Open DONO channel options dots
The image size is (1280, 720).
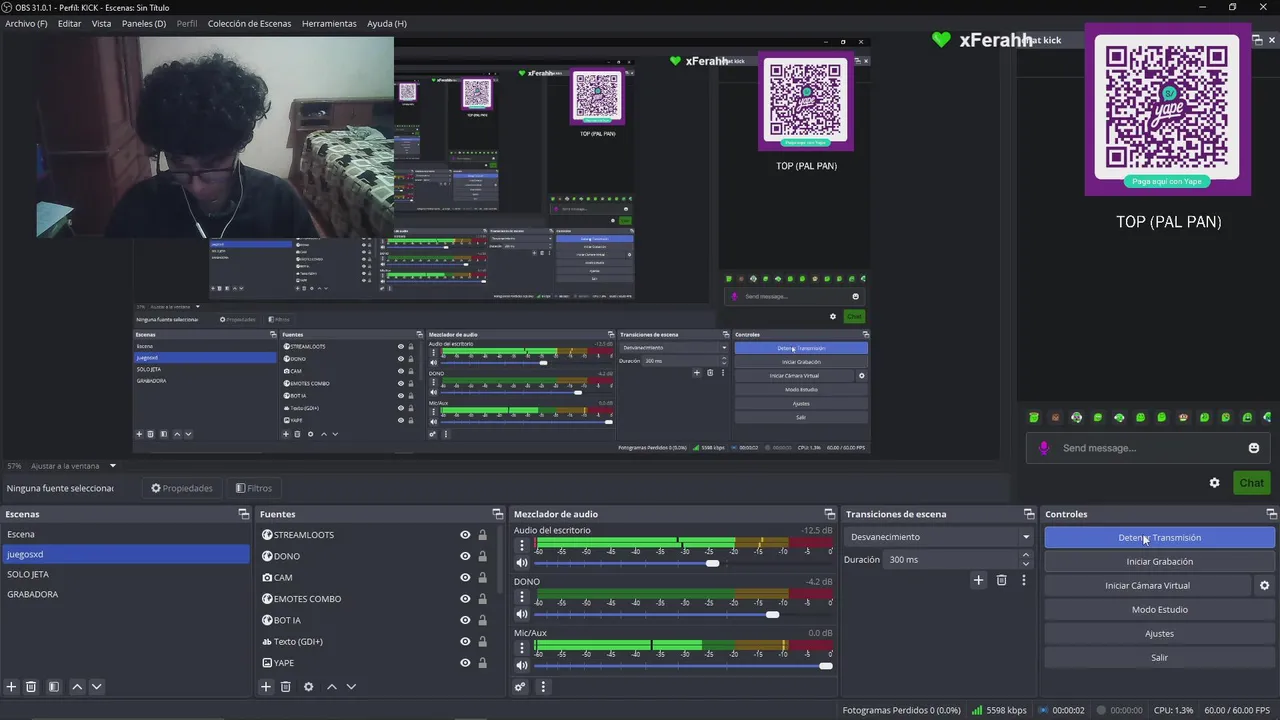click(x=521, y=597)
